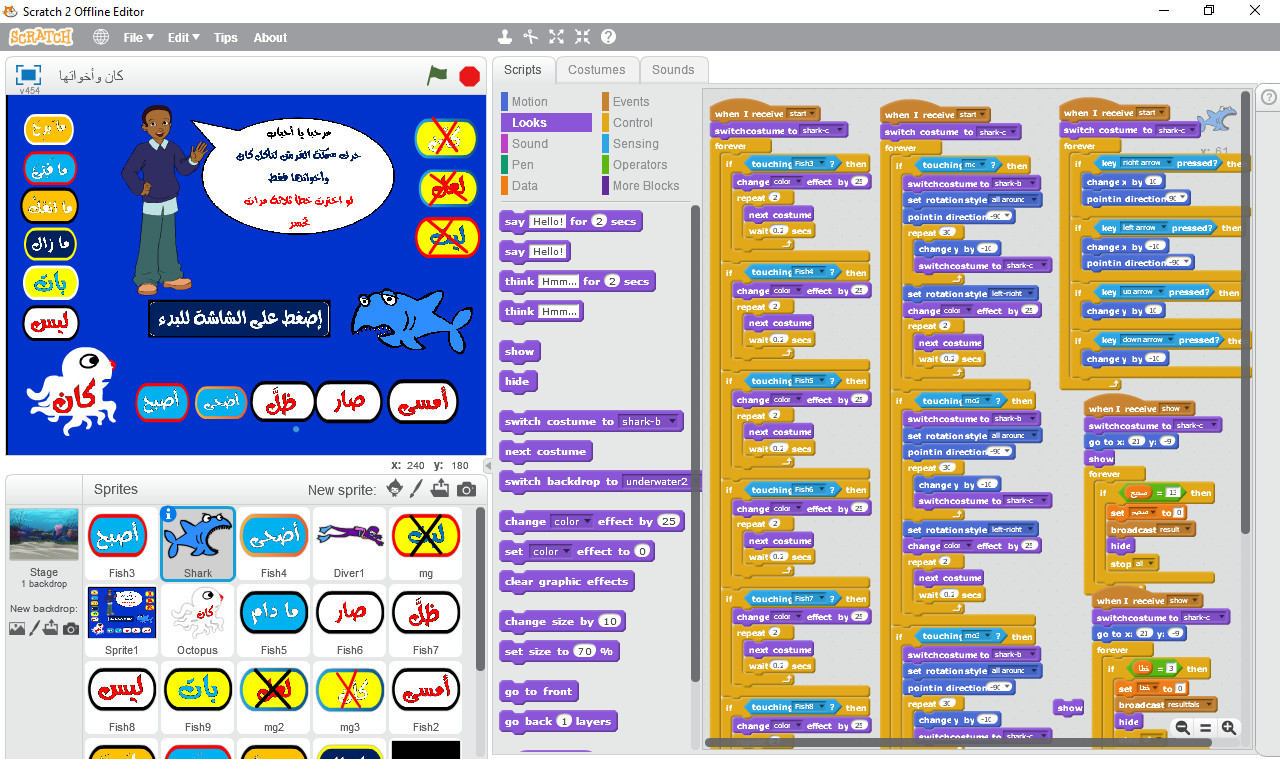Image resolution: width=1280 pixels, height=759 pixels.
Task: Click the horizontal scrollbar of scripts area
Action: (x=958, y=743)
